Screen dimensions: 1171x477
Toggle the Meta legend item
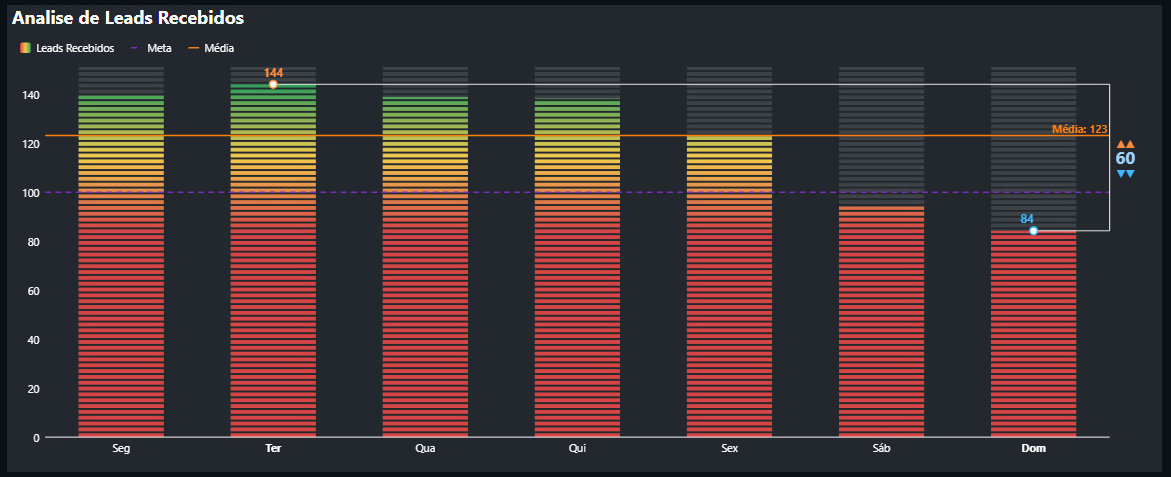[151, 48]
